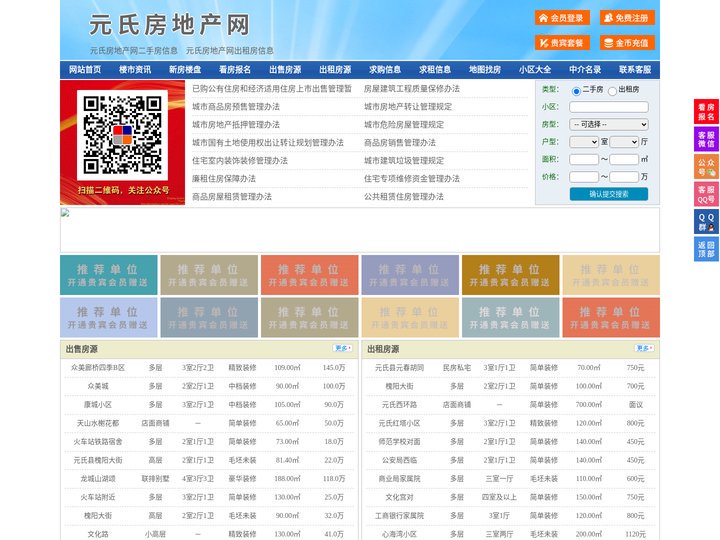The width and height of the screenshot is (720, 540).
Task: Open 住宅专项维修资金管理办法 link
Action: click(412, 179)
